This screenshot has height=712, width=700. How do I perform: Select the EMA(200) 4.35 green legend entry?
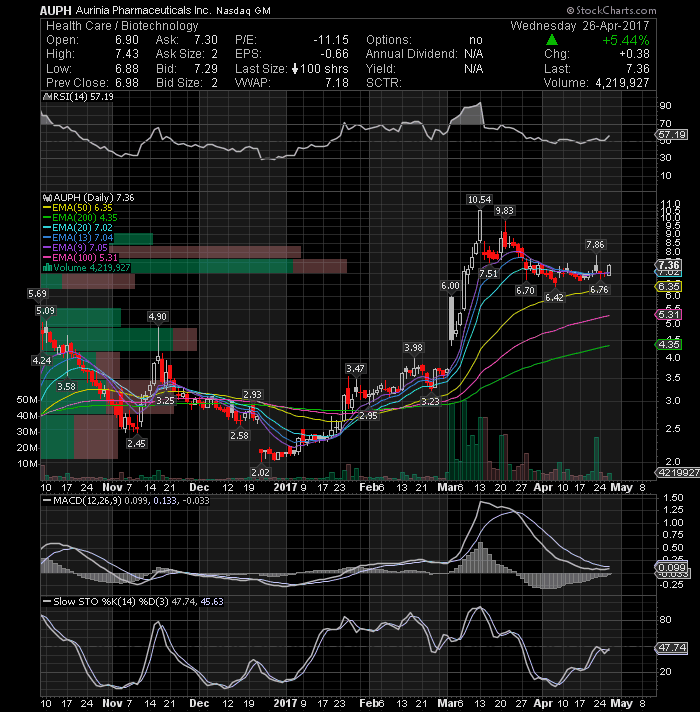point(80,218)
